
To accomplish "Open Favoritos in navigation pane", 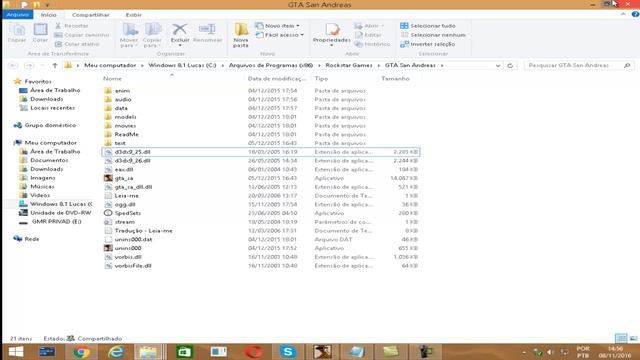I will (38, 81).
